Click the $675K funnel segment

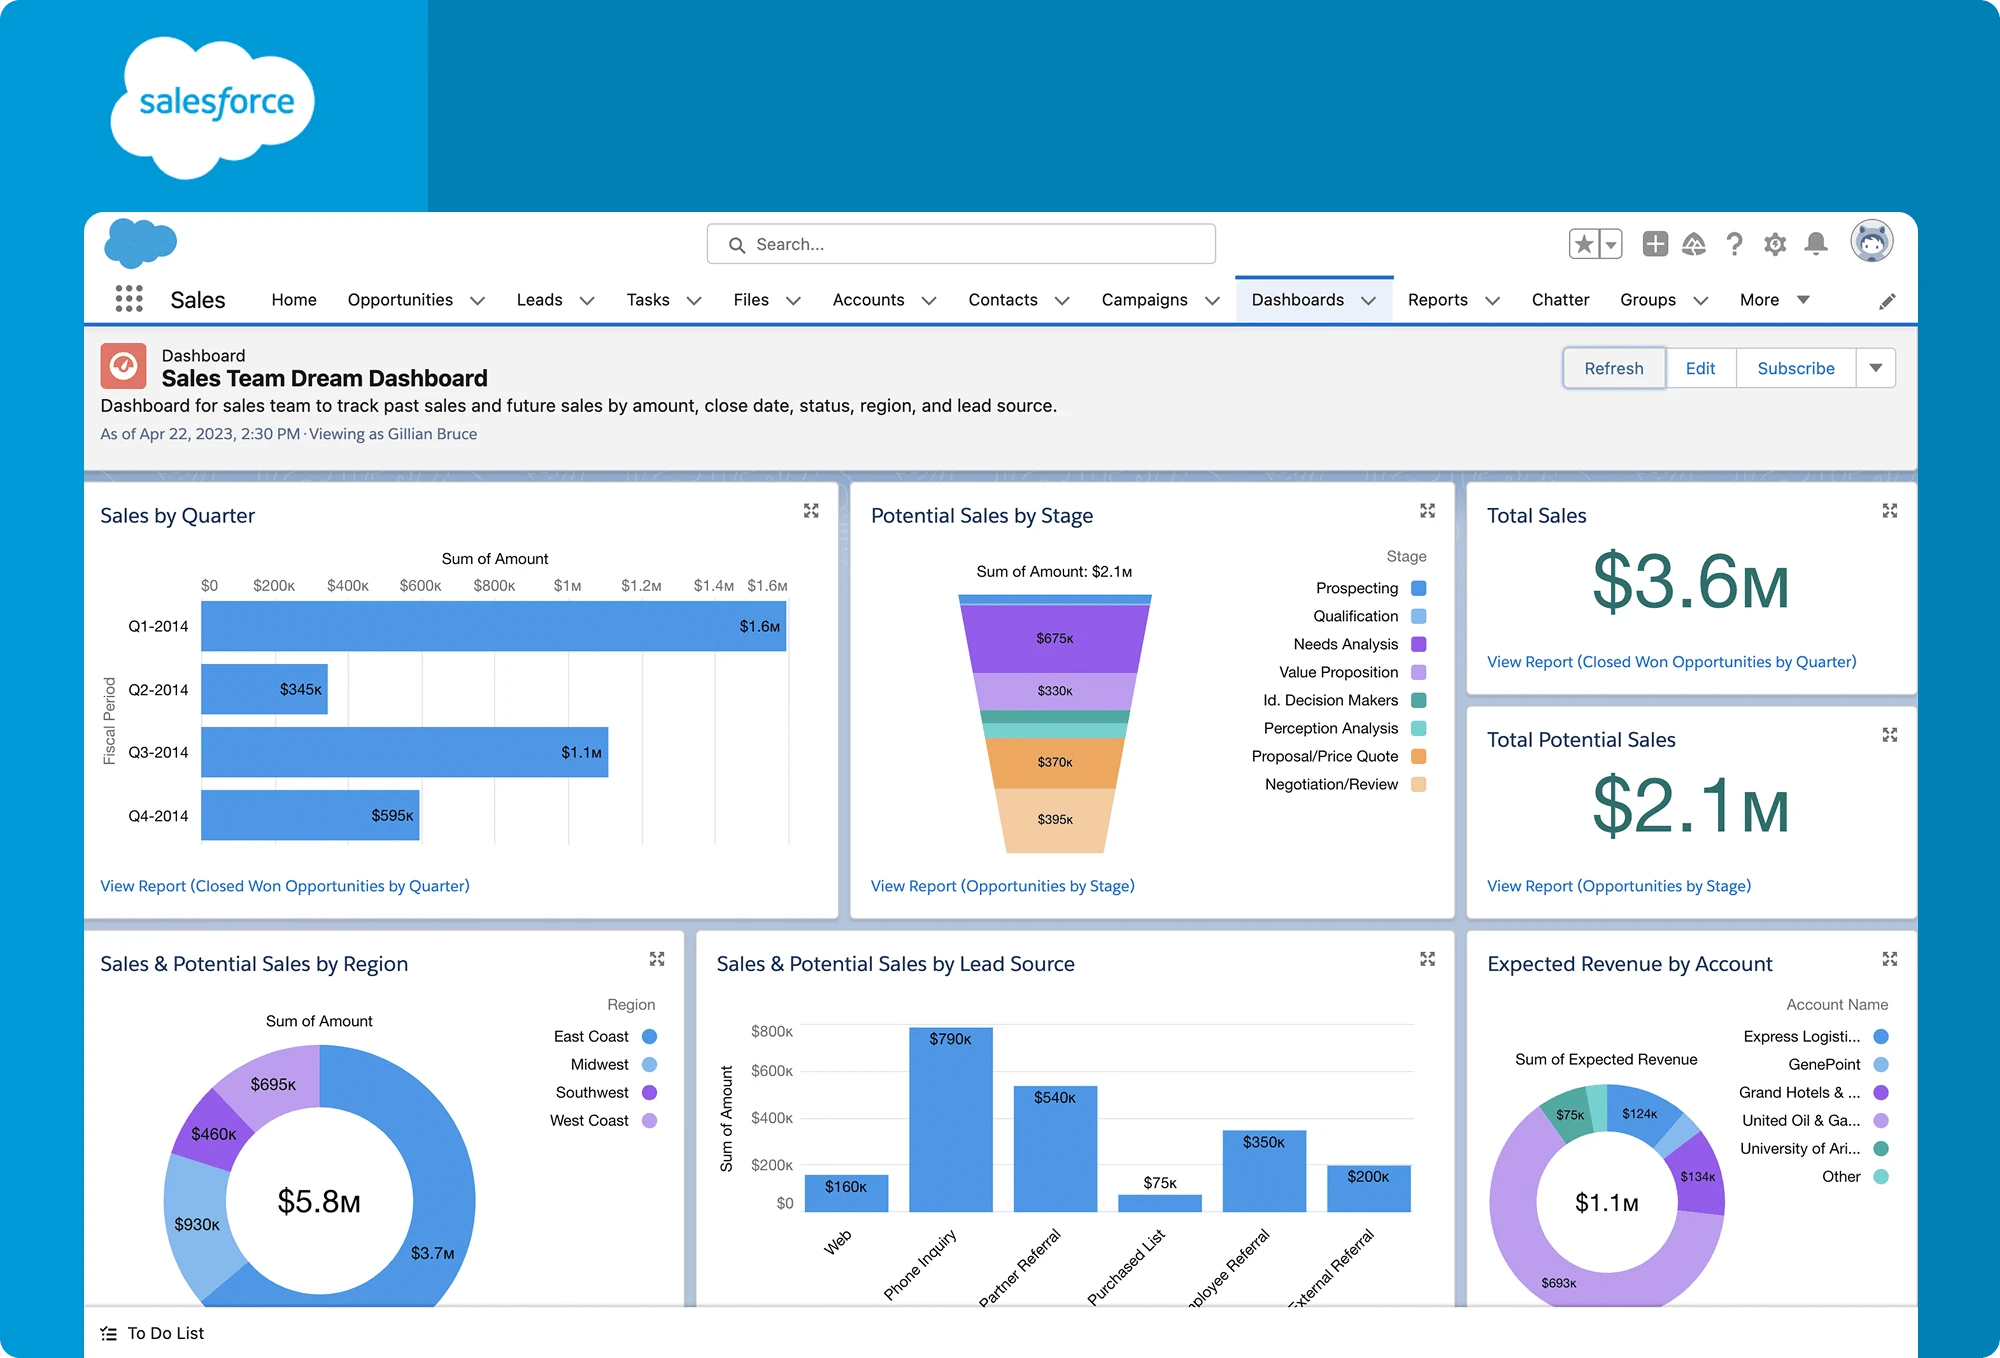coord(1055,638)
